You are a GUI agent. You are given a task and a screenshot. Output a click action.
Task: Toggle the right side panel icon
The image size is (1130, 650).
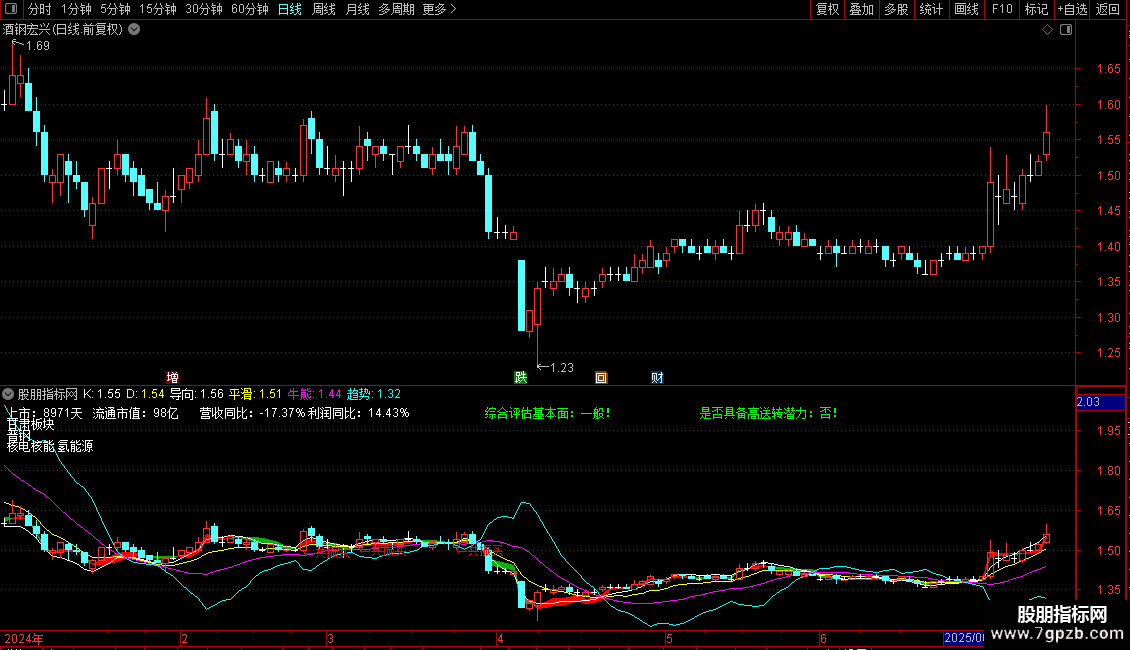(x=1067, y=30)
